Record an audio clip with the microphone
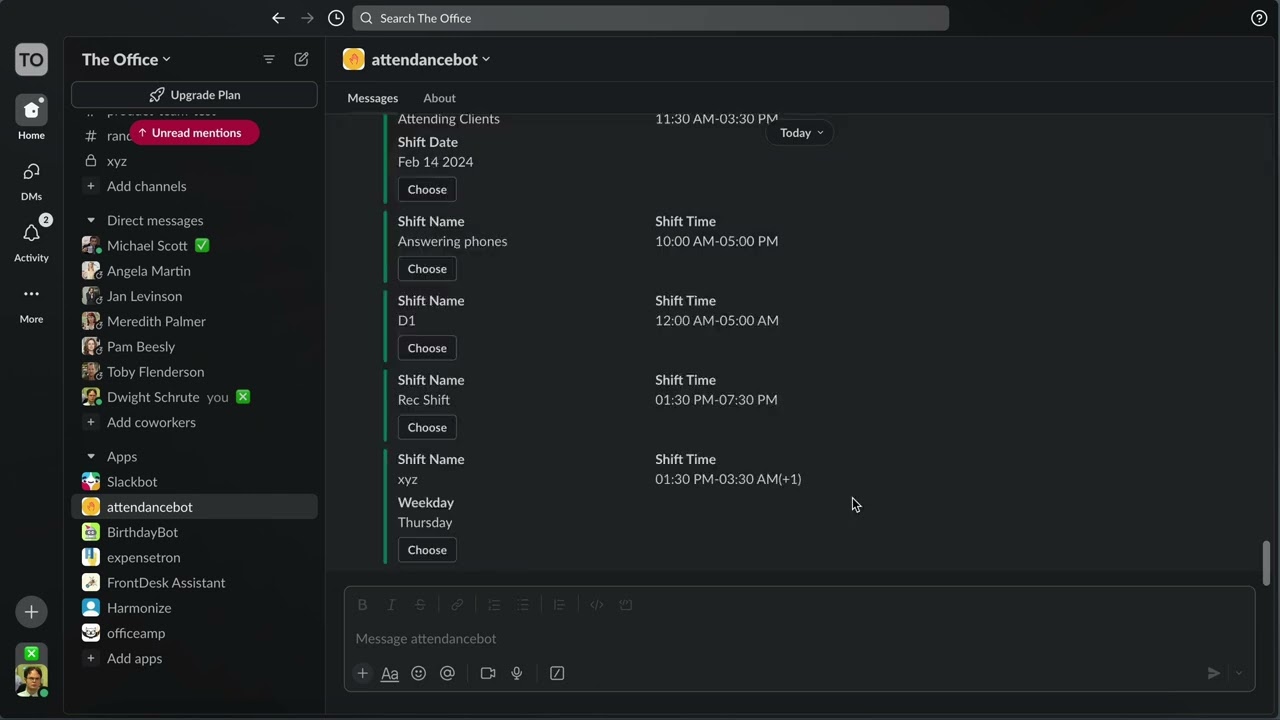This screenshot has width=1280, height=720. [x=517, y=673]
